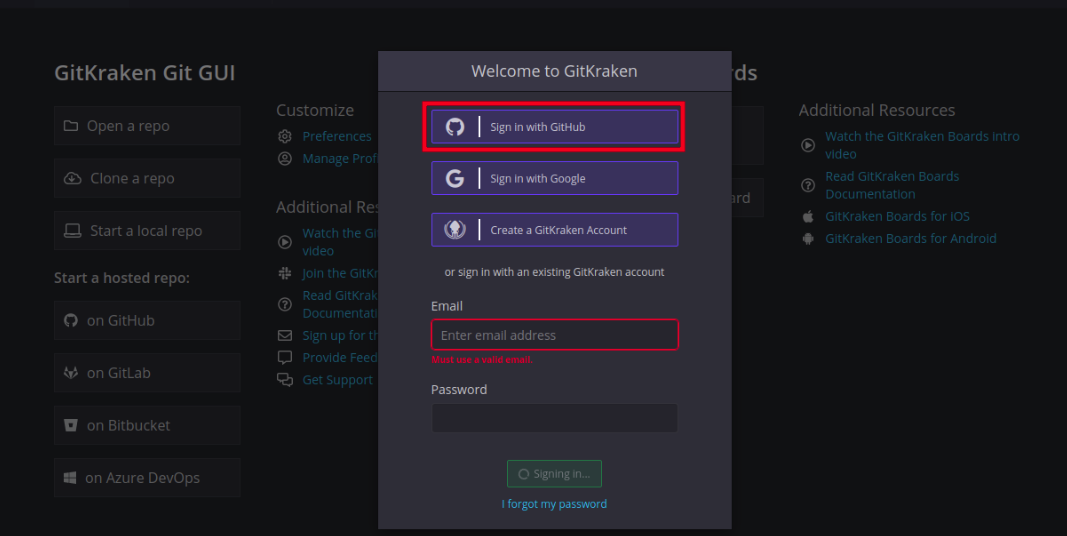Choose Clone a repo
The width and height of the screenshot is (1067, 536).
pos(147,178)
